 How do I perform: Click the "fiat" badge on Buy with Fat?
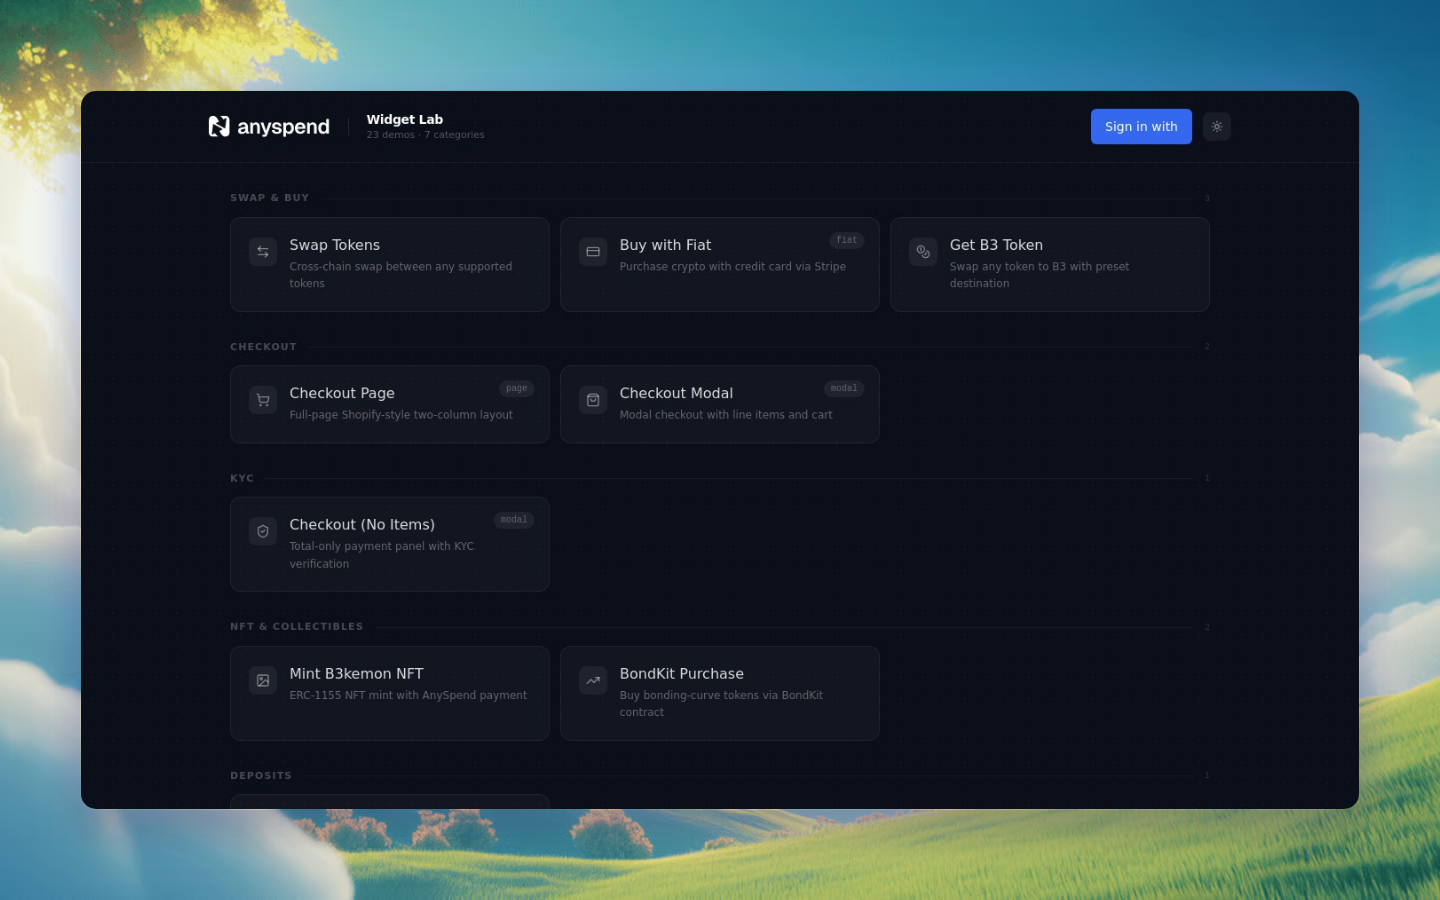point(847,240)
